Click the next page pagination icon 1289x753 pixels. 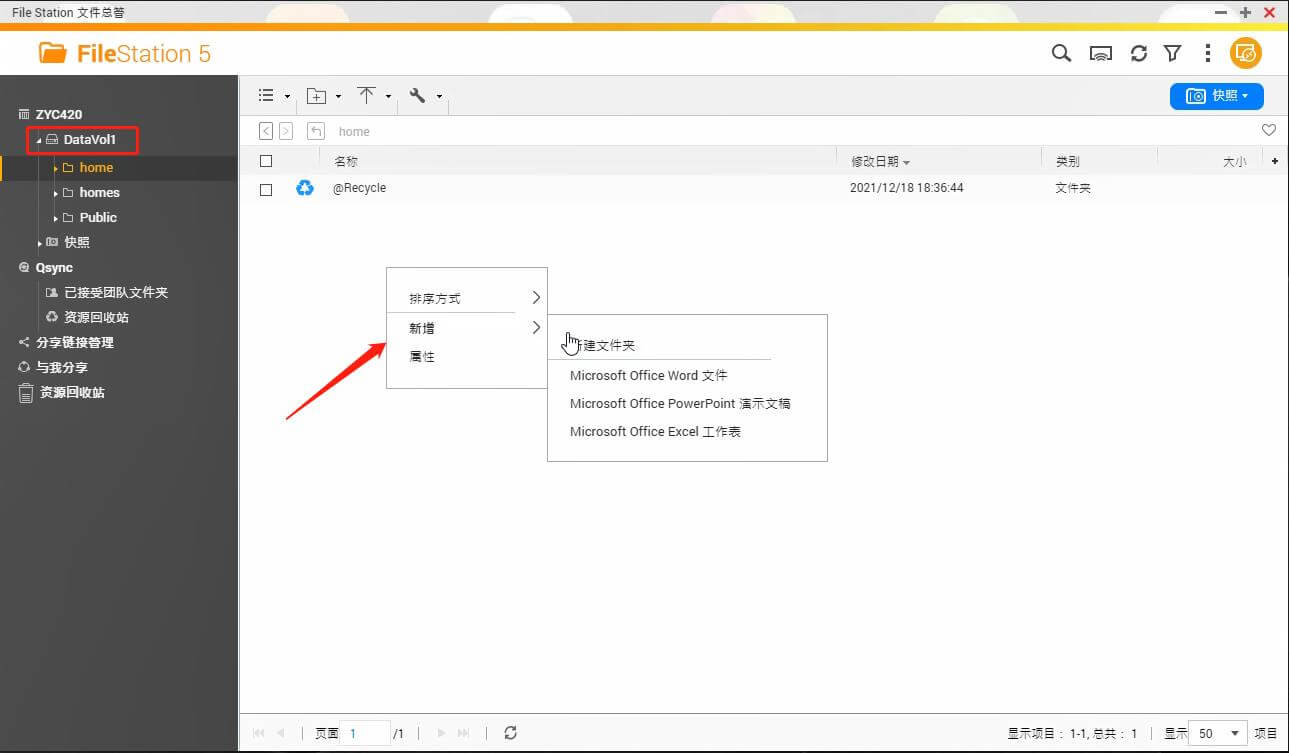[440, 733]
